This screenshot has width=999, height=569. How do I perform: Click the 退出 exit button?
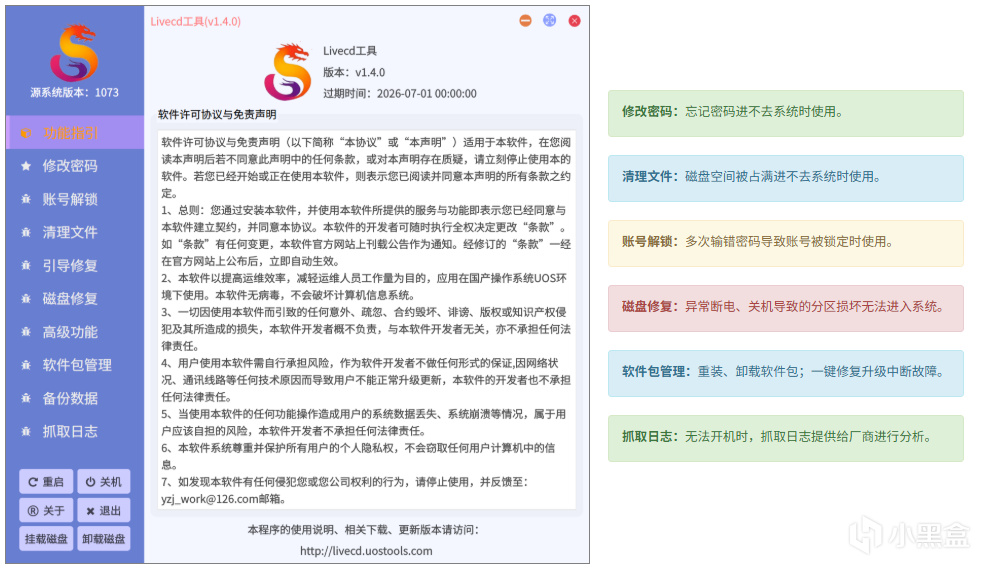pos(104,510)
